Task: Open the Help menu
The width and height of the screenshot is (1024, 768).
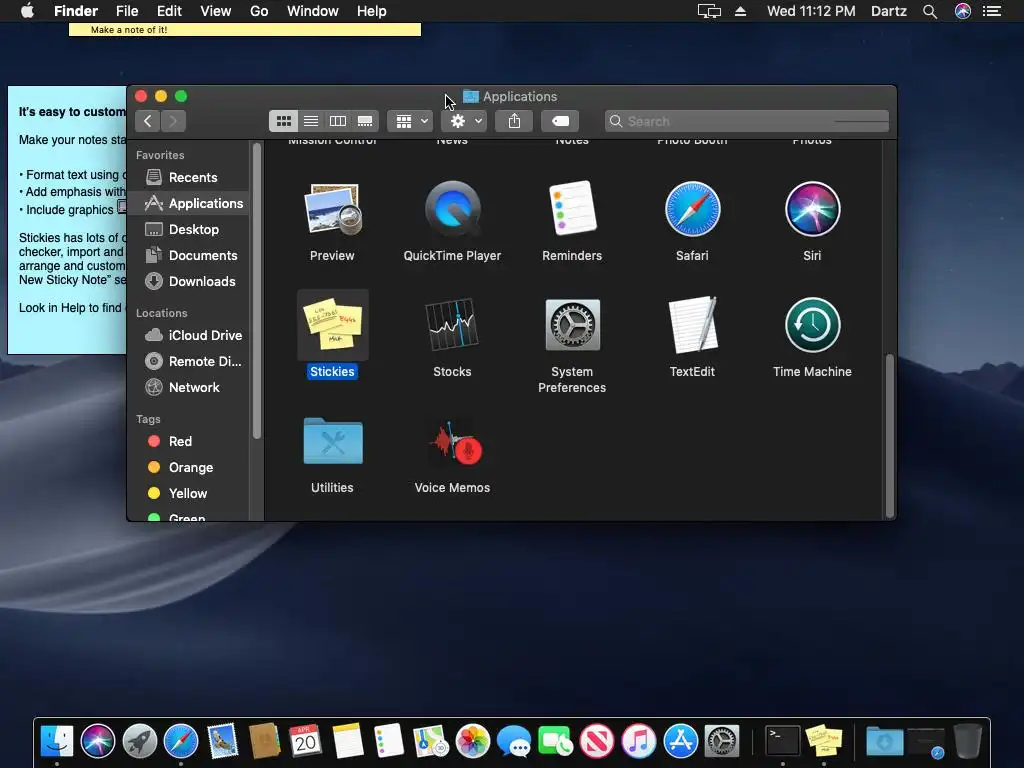Action: (x=372, y=11)
